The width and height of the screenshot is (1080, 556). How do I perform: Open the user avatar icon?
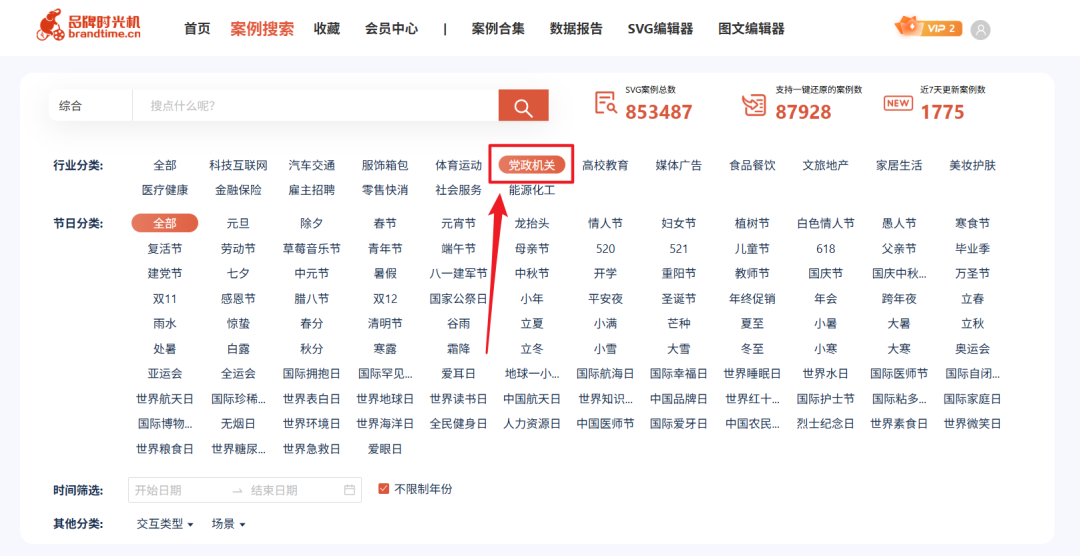(x=980, y=30)
